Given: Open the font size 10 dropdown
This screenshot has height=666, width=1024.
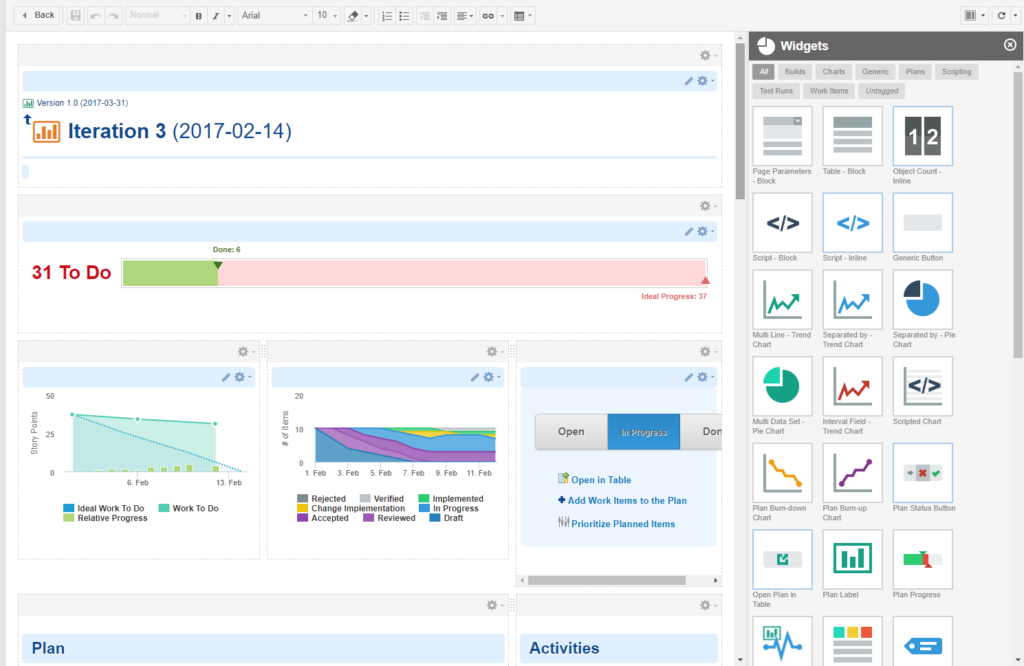Looking at the screenshot, I should click(x=326, y=15).
